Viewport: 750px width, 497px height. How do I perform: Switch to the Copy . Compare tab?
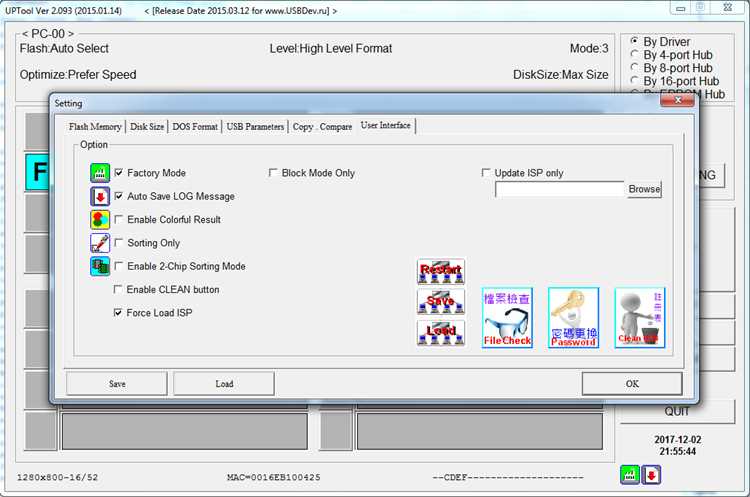coord(322,127)
